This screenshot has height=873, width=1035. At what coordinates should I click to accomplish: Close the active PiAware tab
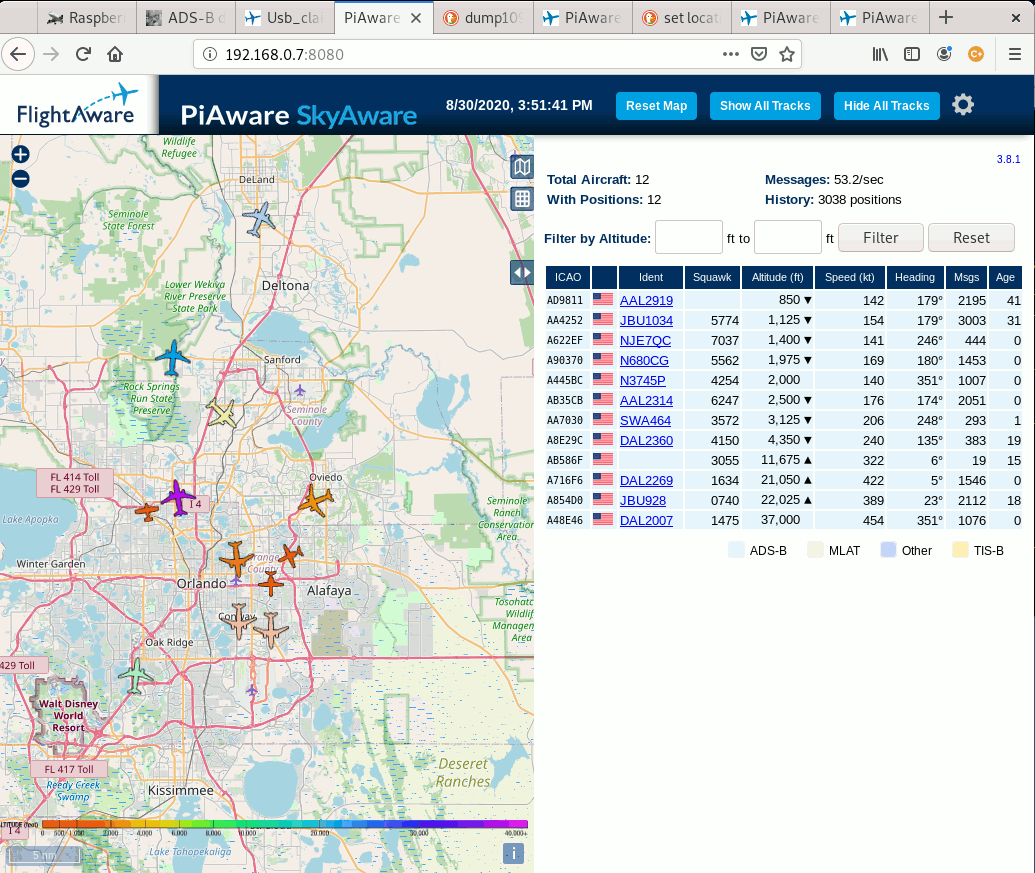[416, 18]
